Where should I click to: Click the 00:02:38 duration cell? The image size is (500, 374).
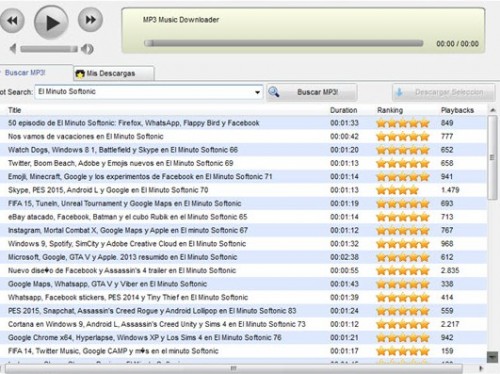pos(344,257)
